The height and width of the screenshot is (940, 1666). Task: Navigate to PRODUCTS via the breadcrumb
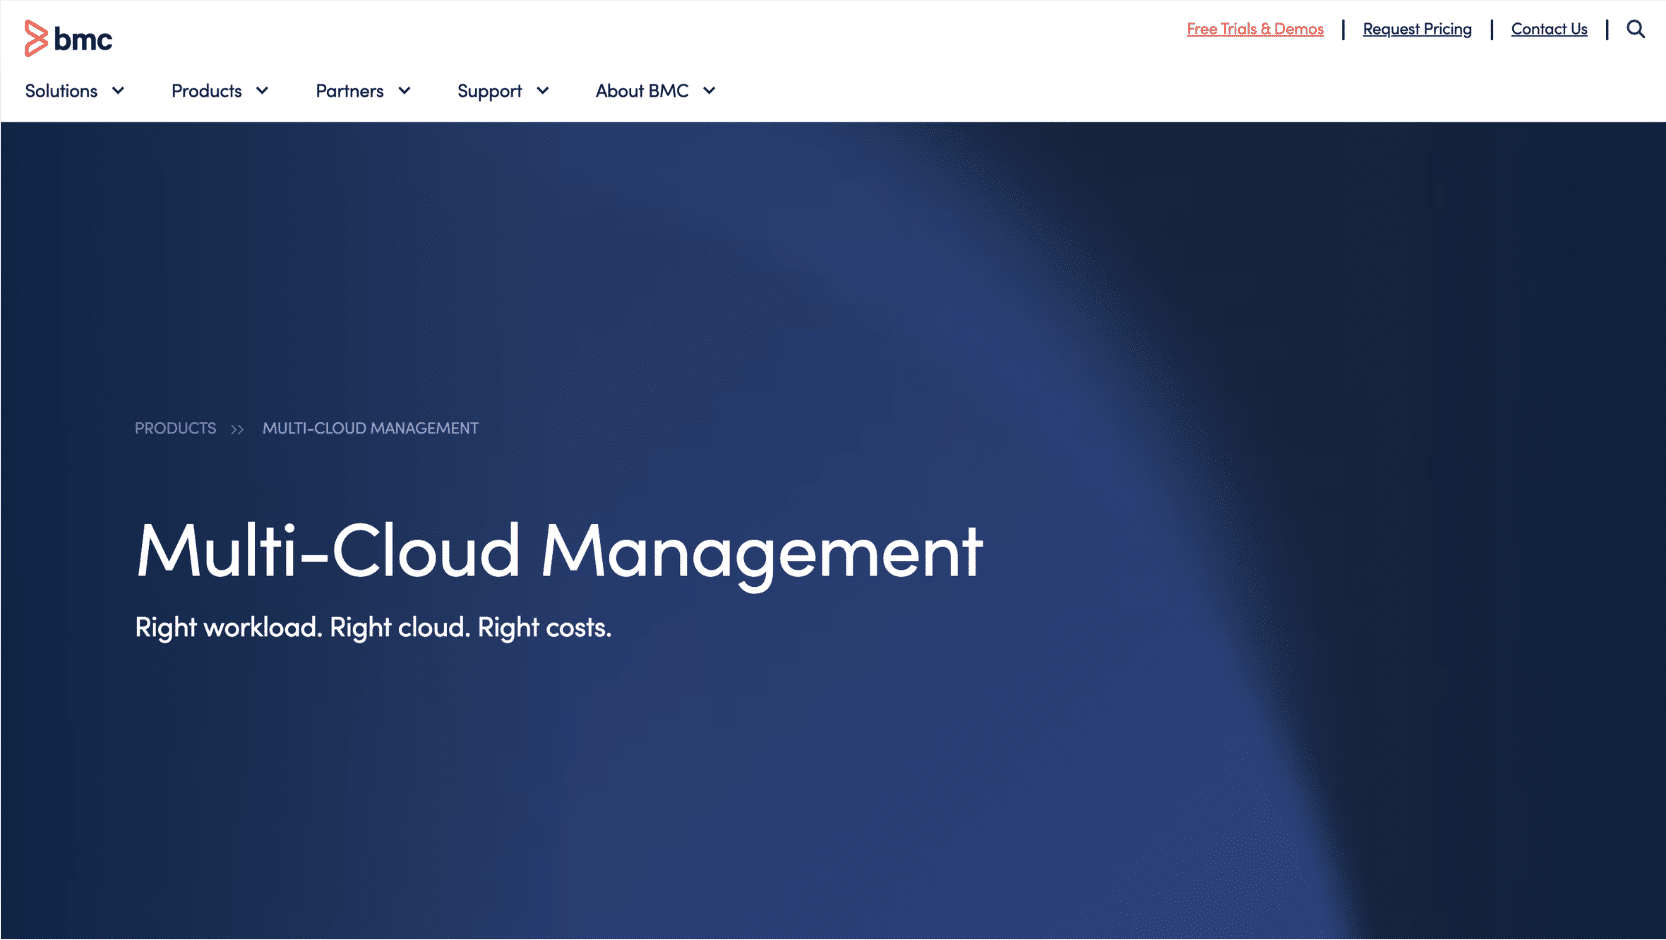175,428
